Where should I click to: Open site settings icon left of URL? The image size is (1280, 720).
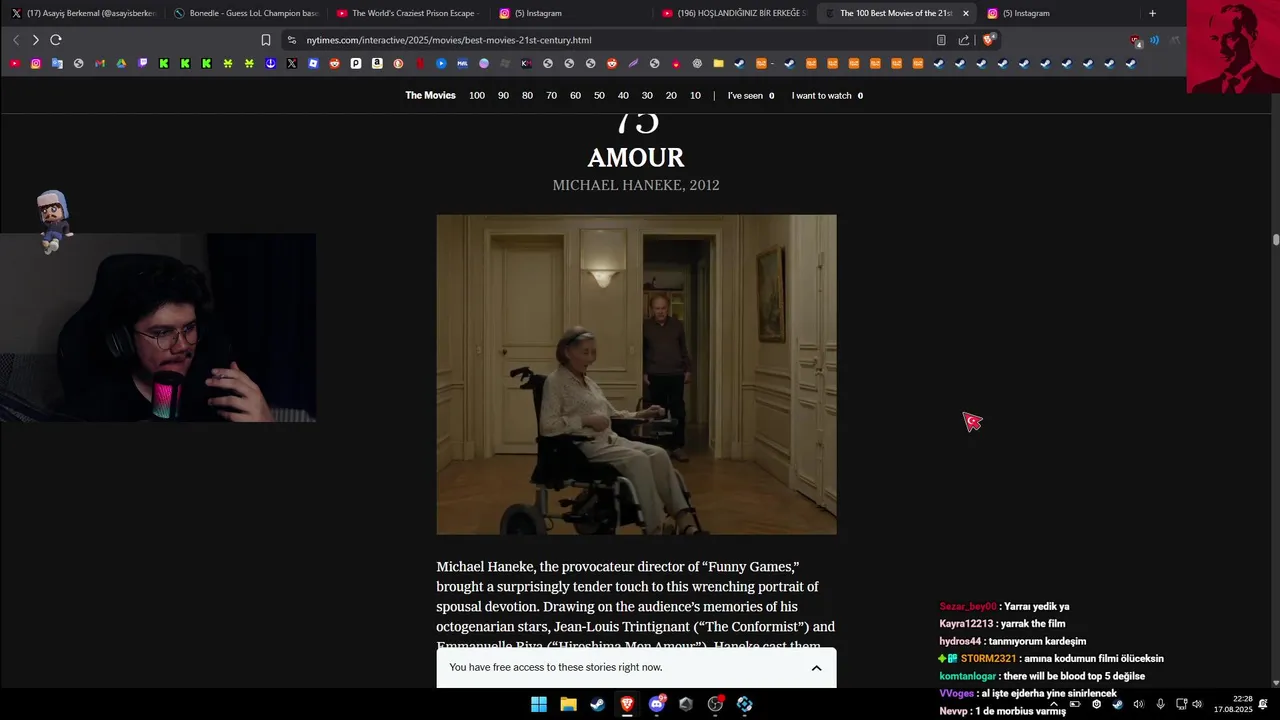[x=291, y=40]
